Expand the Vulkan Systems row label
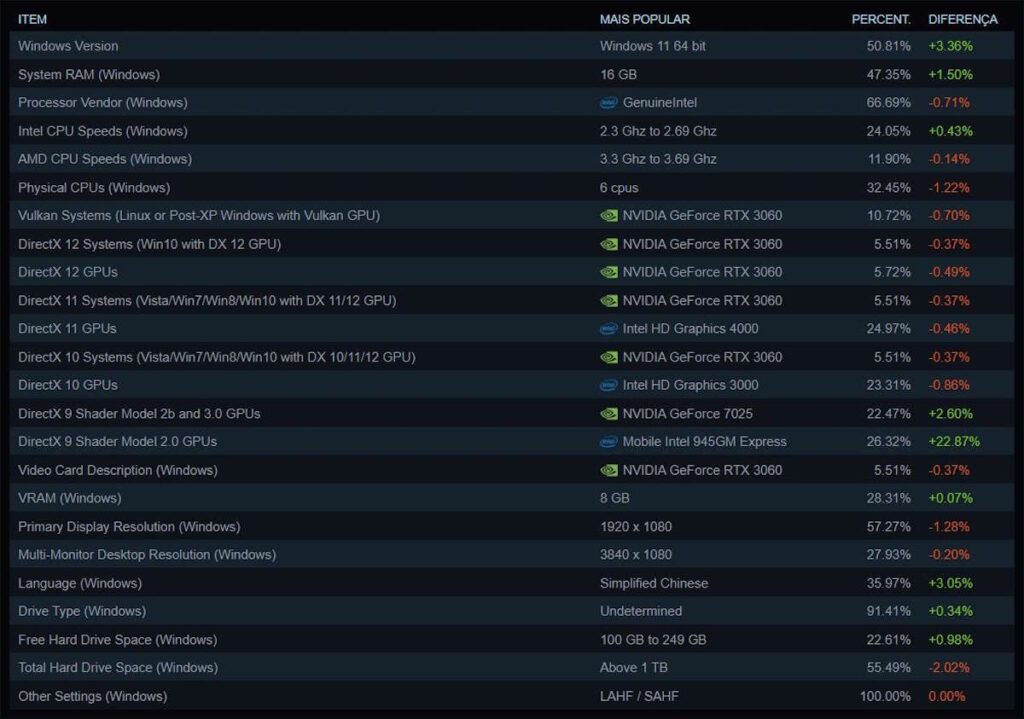 click(x=199, y=216)
